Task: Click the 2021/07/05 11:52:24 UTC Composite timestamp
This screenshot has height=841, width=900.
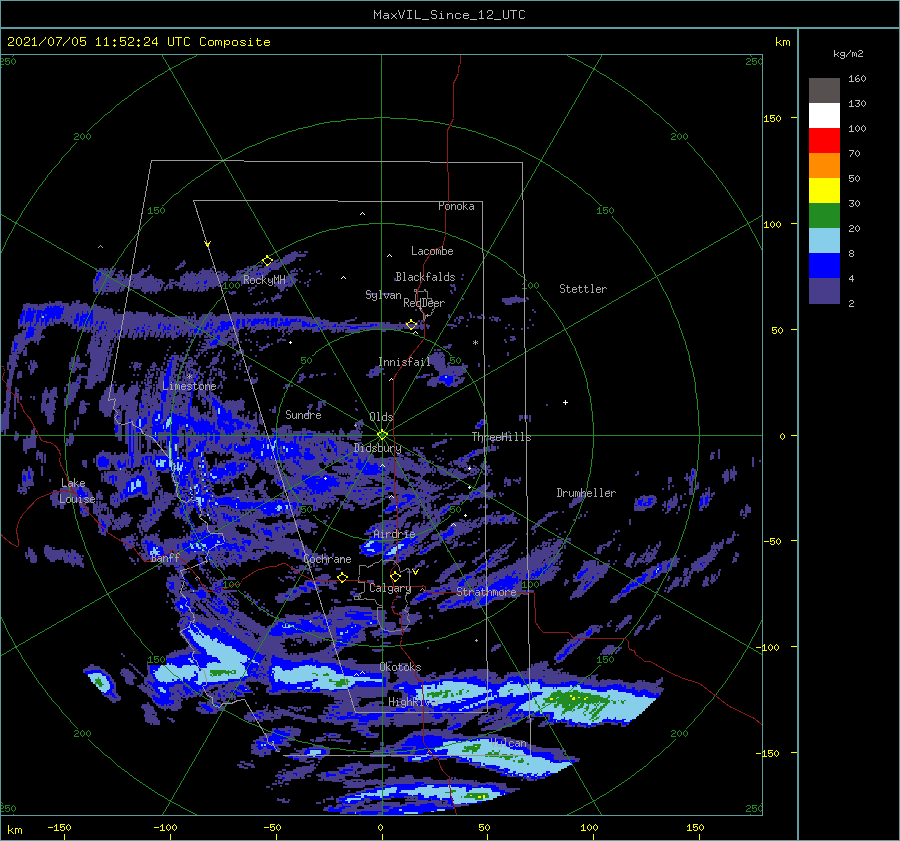Action: (x=138, y=42)
